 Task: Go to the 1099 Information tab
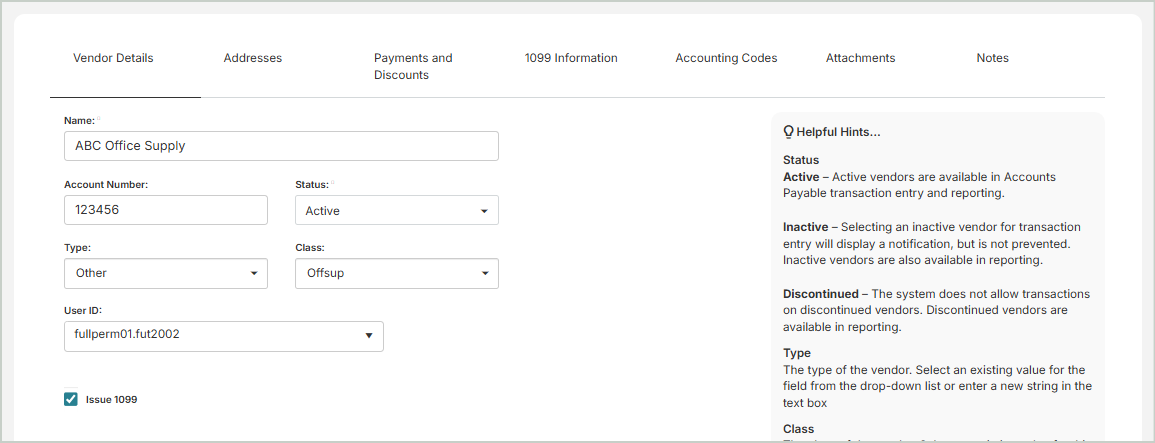tap(571, 58)
